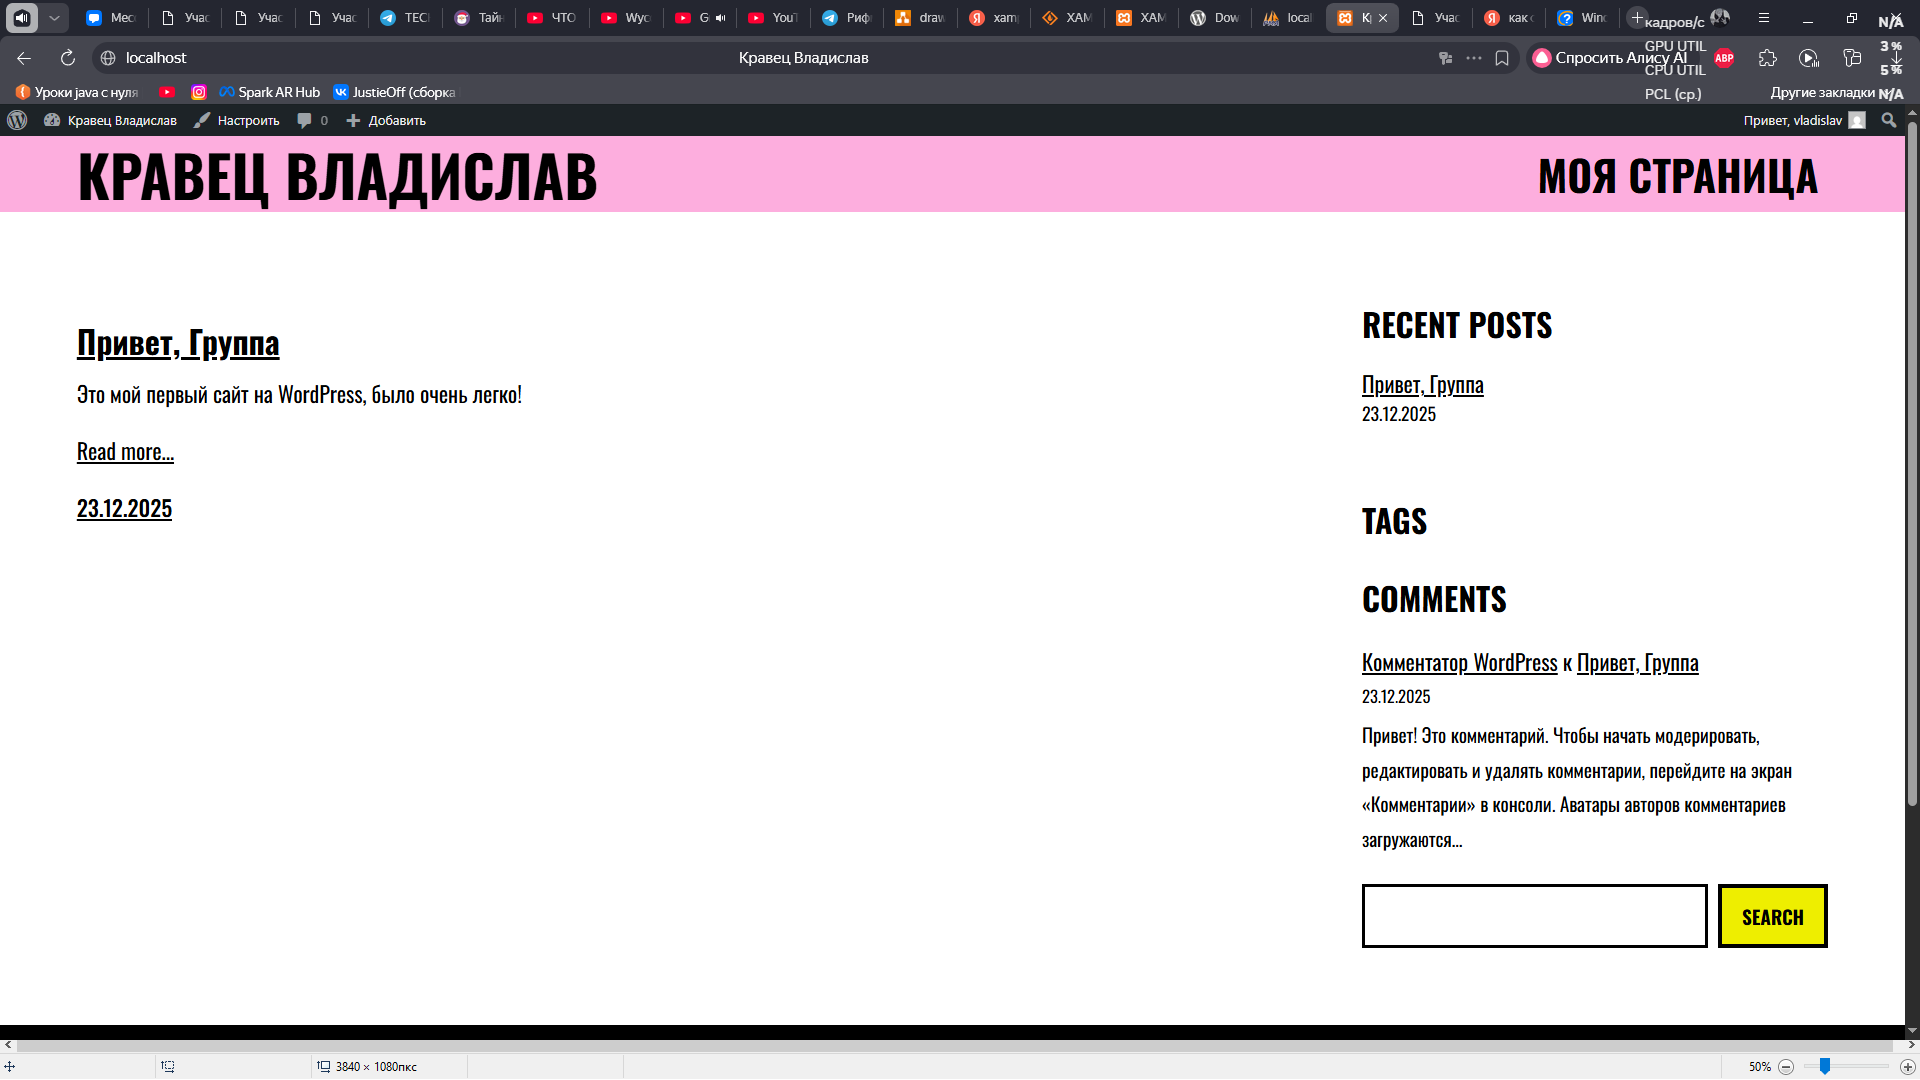Reload the localhost page
Image resolution: width=1920 pixels, height=1080 pixels.
coord(67,58)
